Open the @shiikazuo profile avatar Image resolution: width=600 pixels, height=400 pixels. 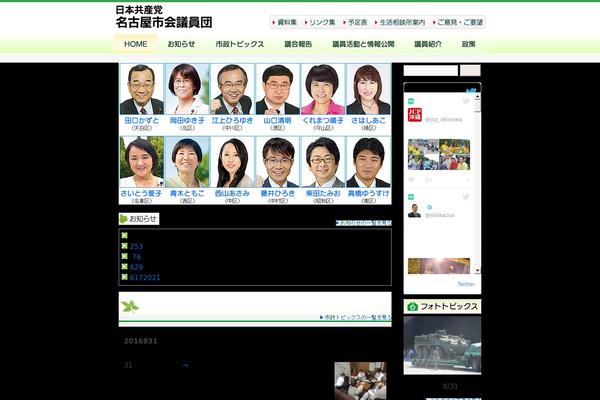(x=414, y=211)
